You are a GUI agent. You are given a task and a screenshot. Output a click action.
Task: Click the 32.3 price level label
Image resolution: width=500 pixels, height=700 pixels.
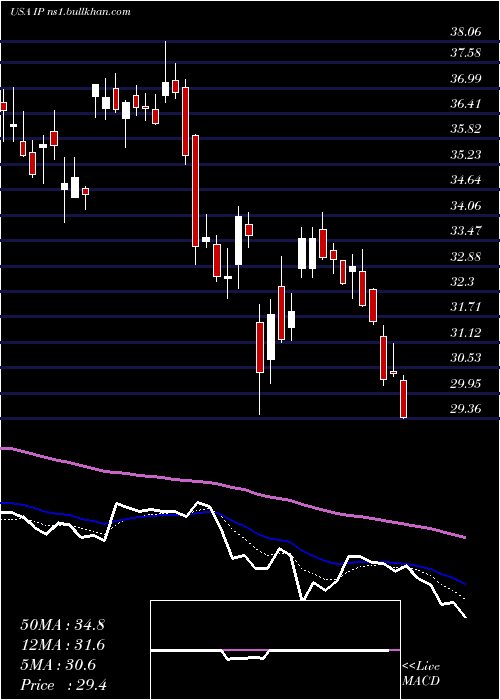coord(462,282)
